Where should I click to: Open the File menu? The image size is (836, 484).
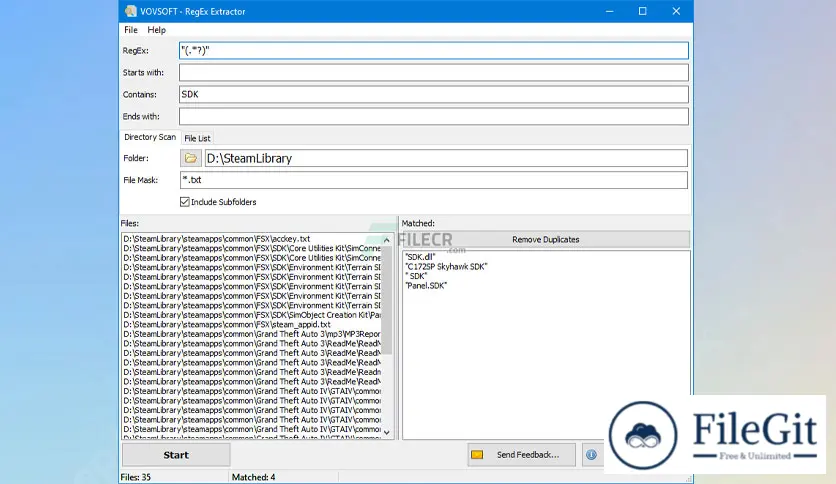pos(131,30)
